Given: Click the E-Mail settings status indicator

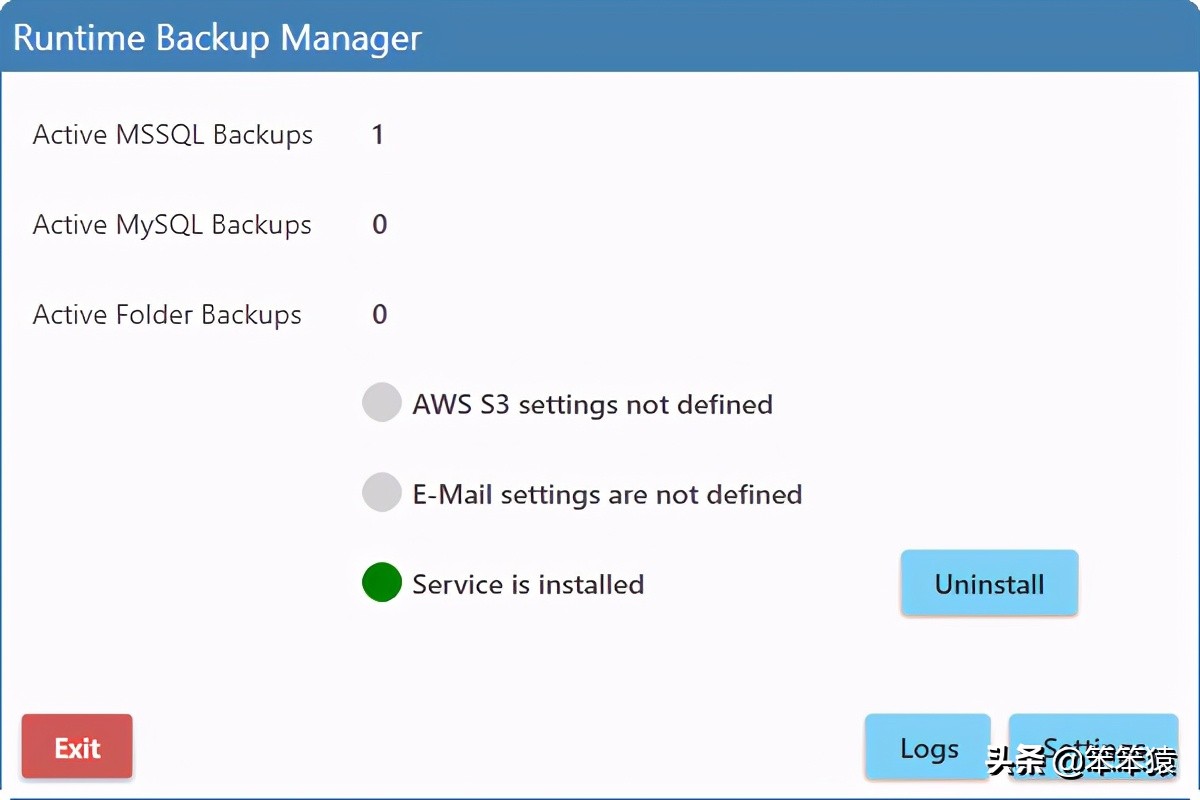Looking at the screenshot, I should tap(381, 493).
